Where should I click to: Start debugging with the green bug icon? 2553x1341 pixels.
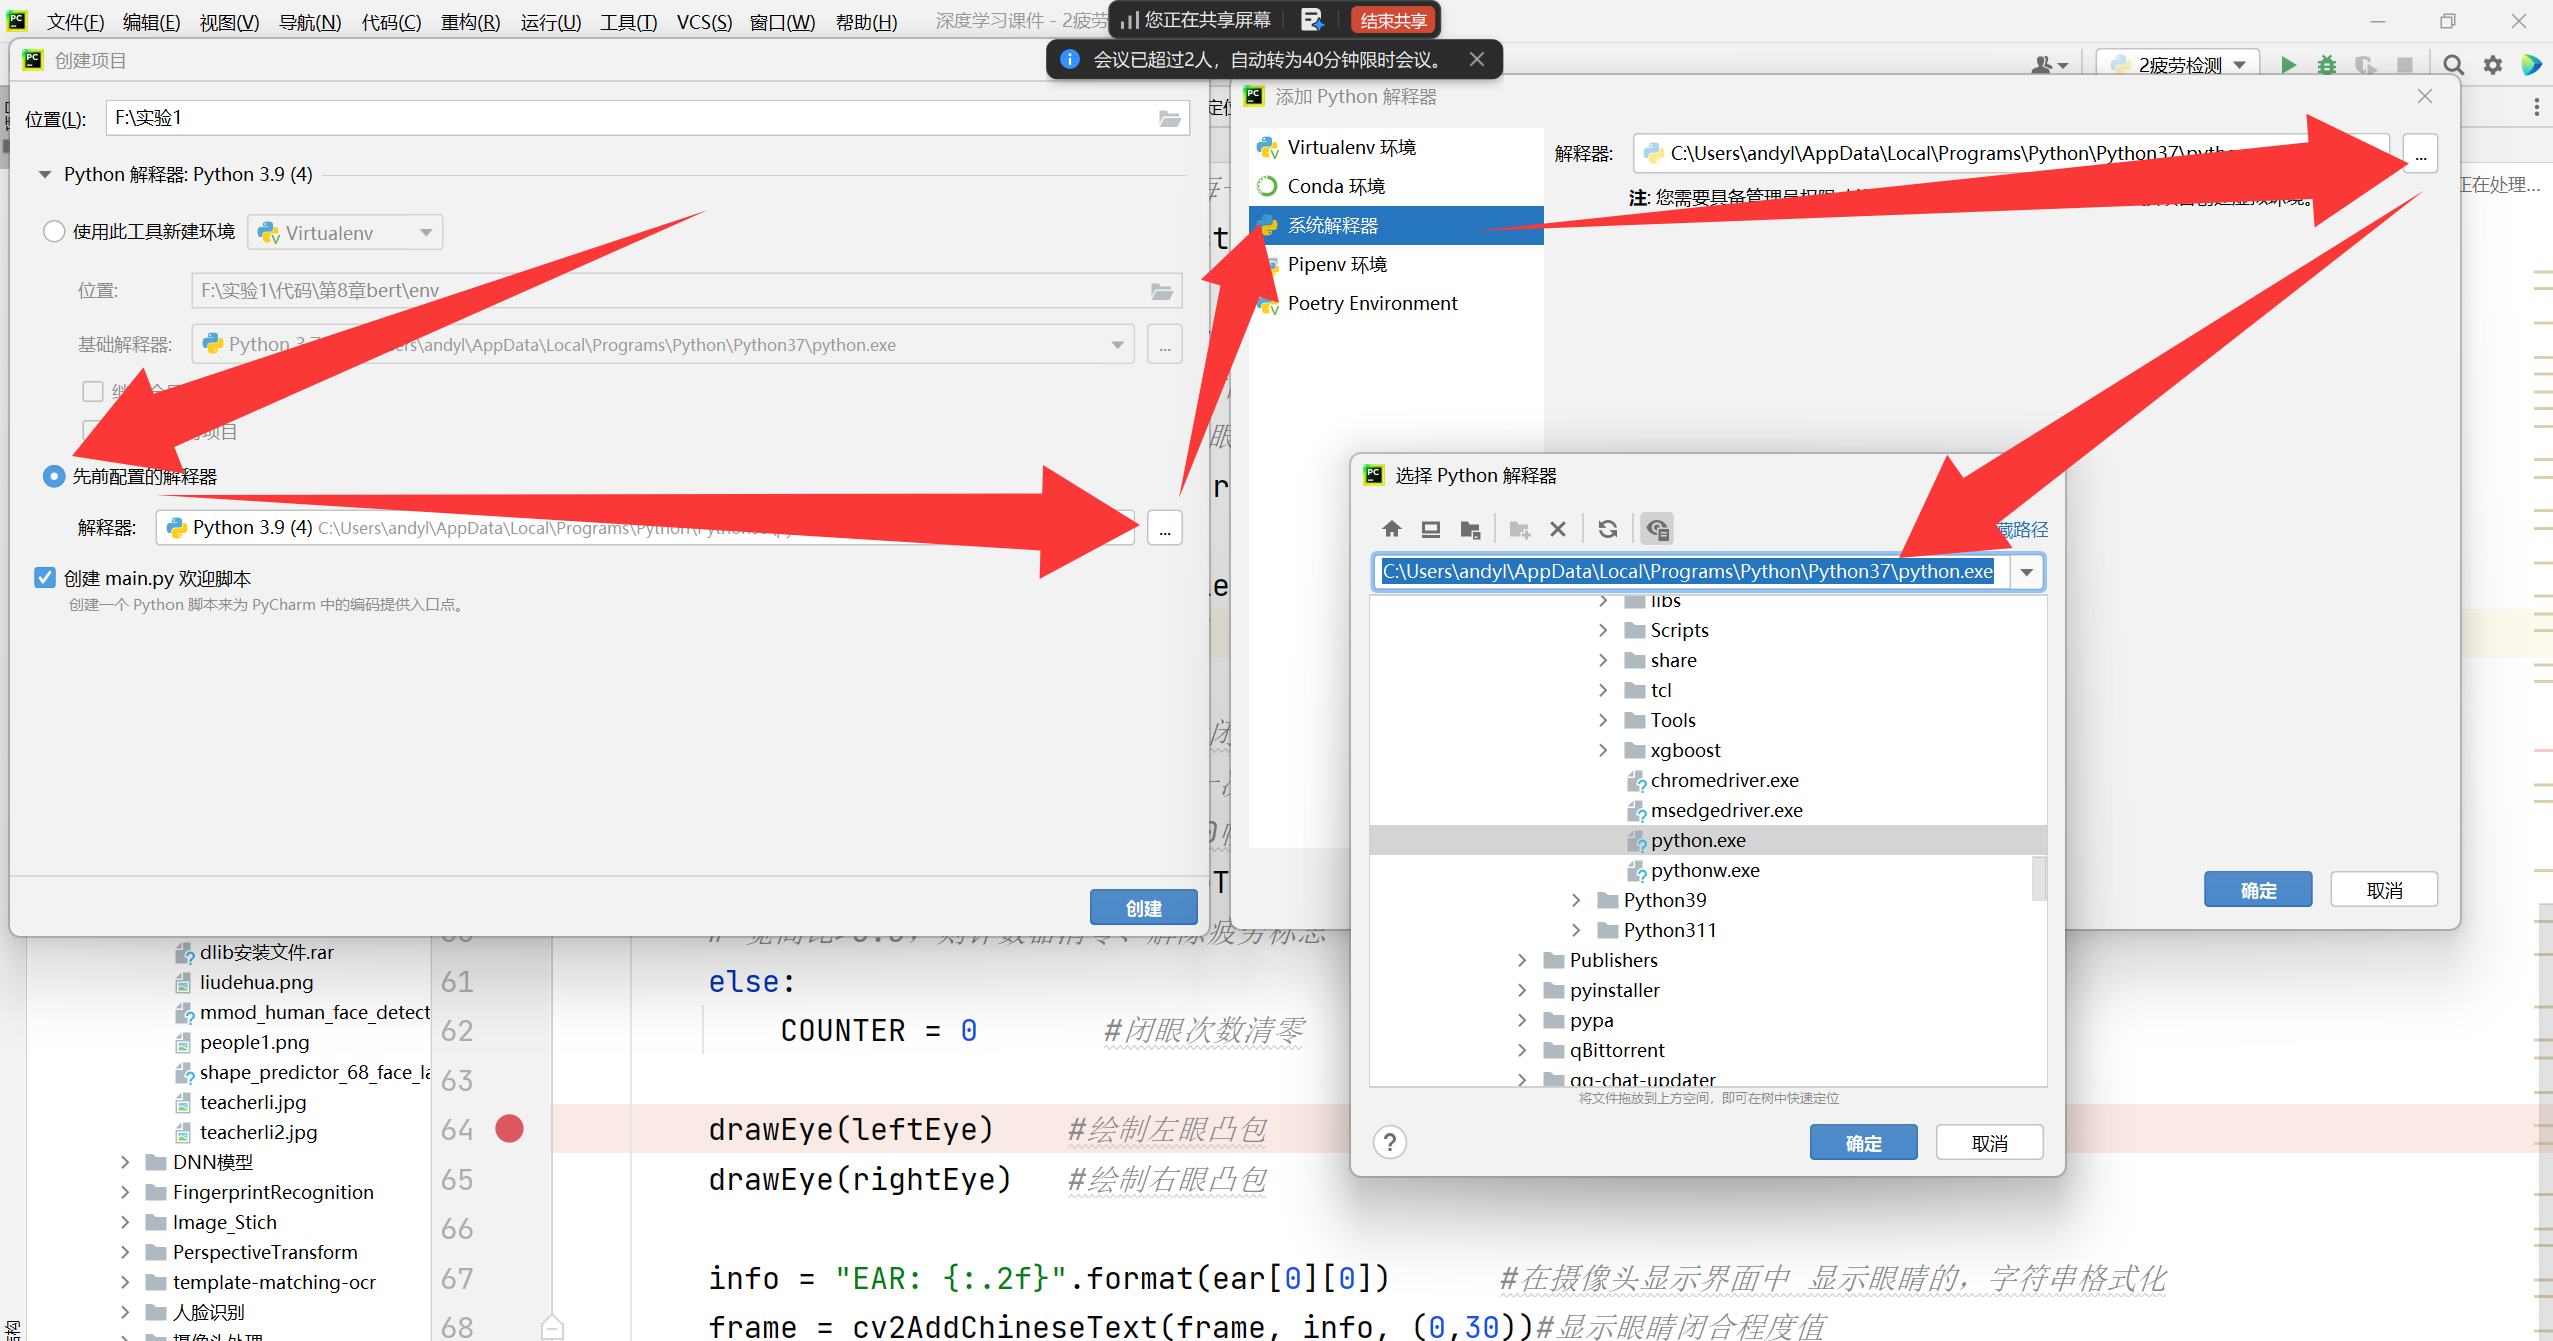pyautogui.click(x=2327, y=65)
